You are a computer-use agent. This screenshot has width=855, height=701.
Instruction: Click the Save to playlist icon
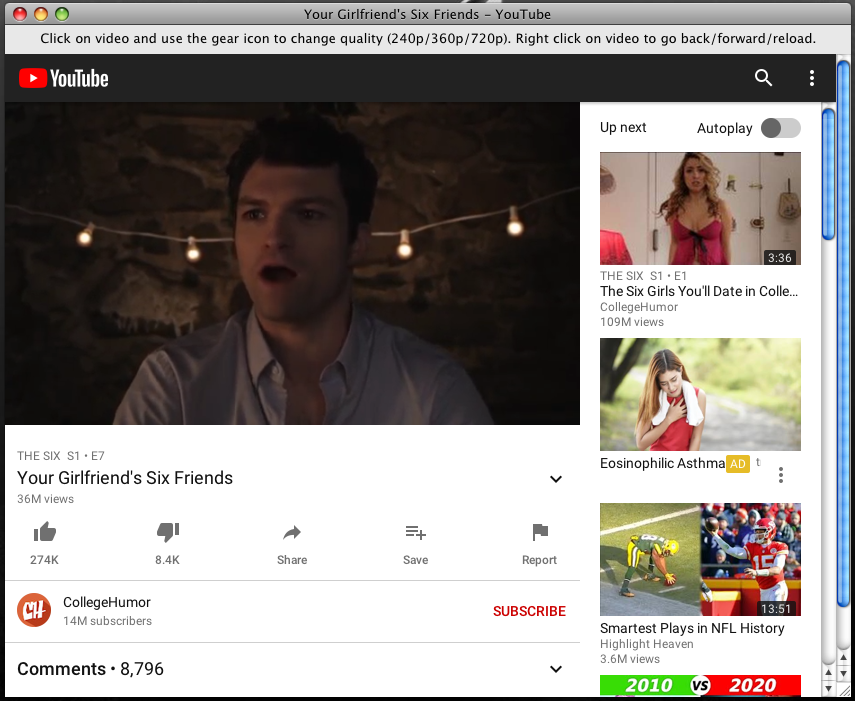coord(416,533)
